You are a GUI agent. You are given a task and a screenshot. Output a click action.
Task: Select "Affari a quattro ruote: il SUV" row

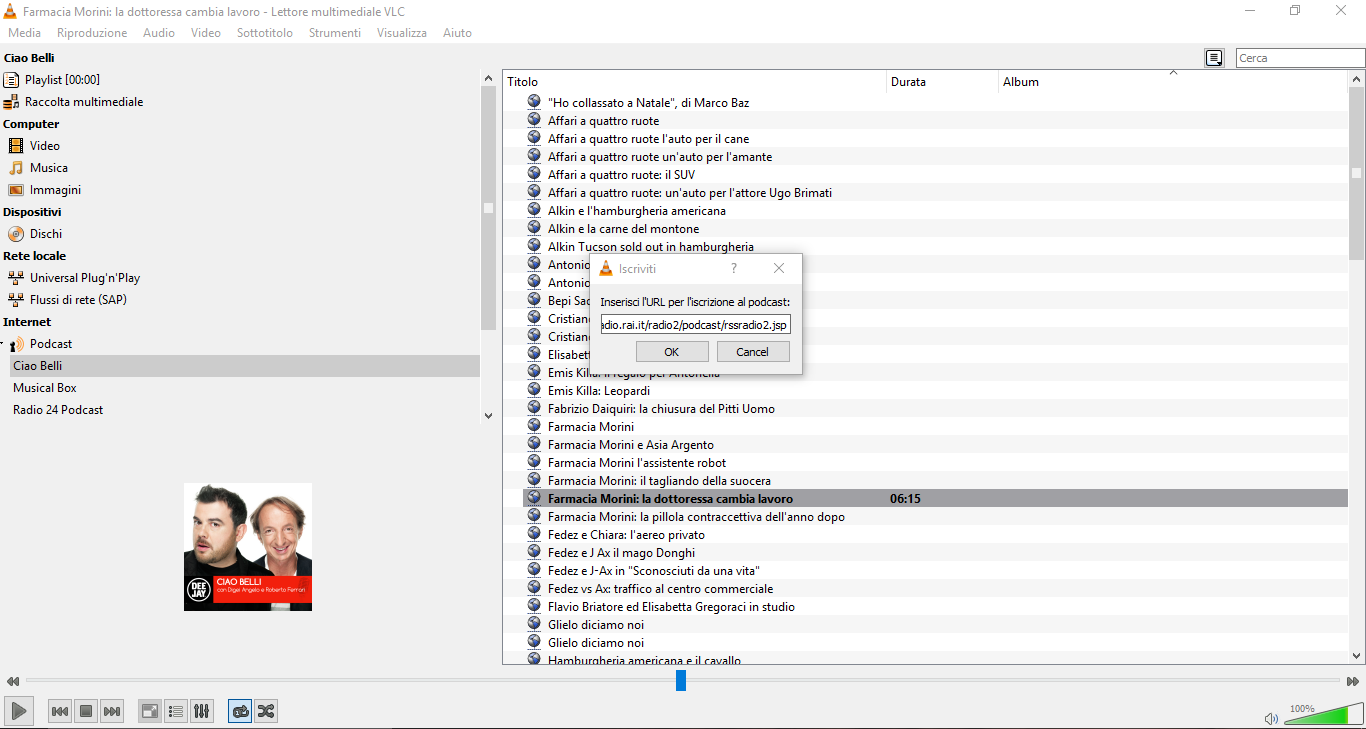(622, 175)
